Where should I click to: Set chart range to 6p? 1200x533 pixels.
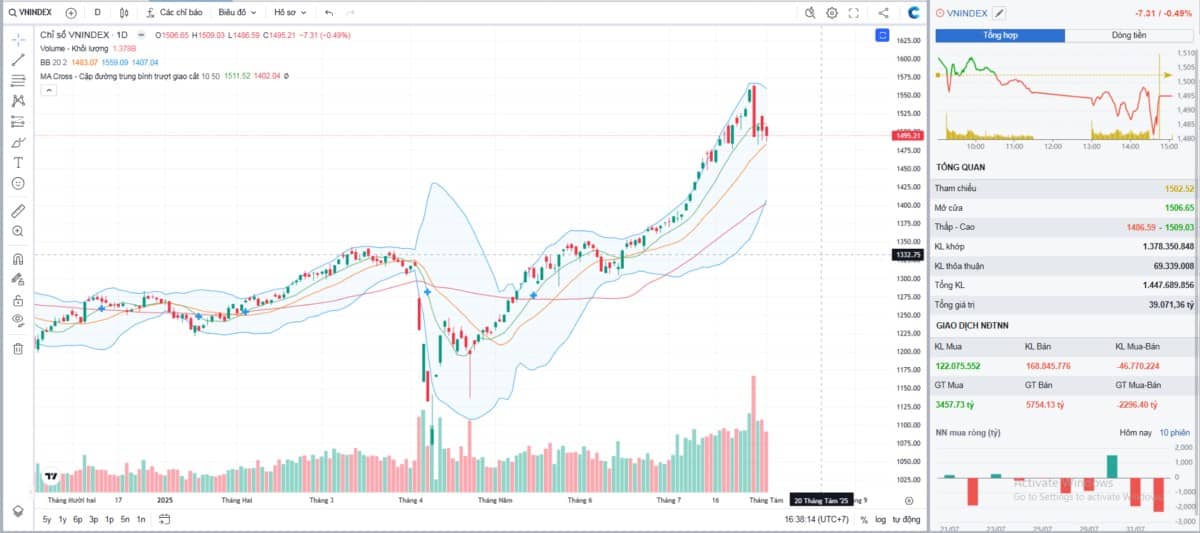(x=77, y=519)
